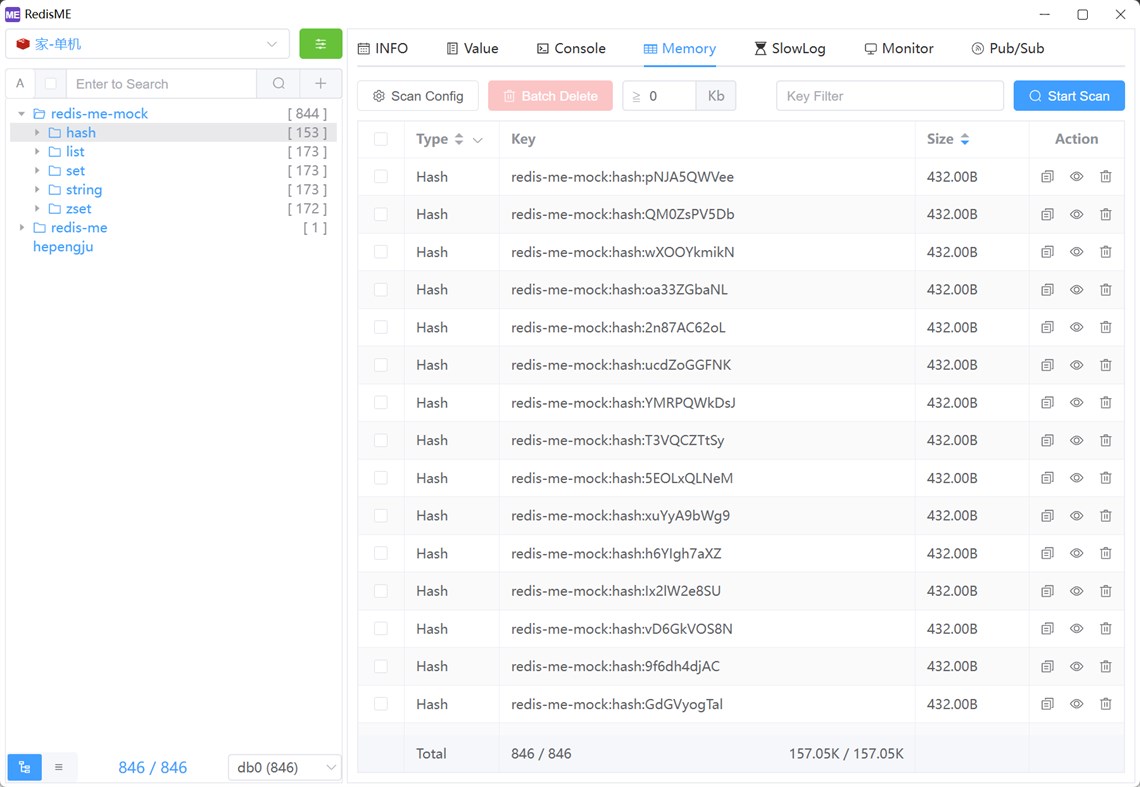Go to the Pub/Sub tab
Image resolution: width=1140 pixels, height=787 pixels.
[x=1008, y=48]
